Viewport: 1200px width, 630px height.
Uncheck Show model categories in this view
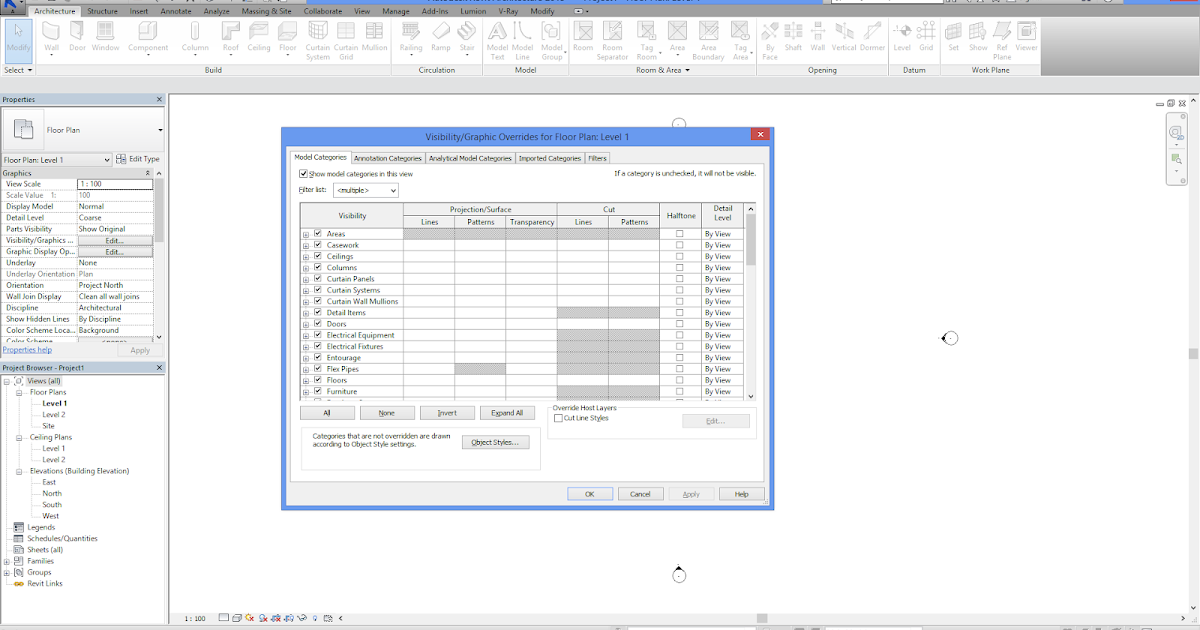pyautogui.click(x=303, y=173)
